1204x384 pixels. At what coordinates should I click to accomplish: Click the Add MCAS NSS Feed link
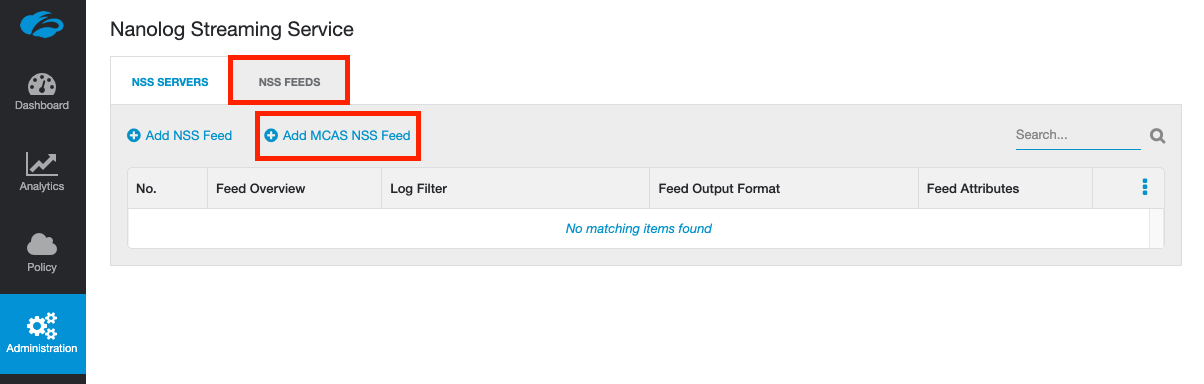(x=347, y=135)
